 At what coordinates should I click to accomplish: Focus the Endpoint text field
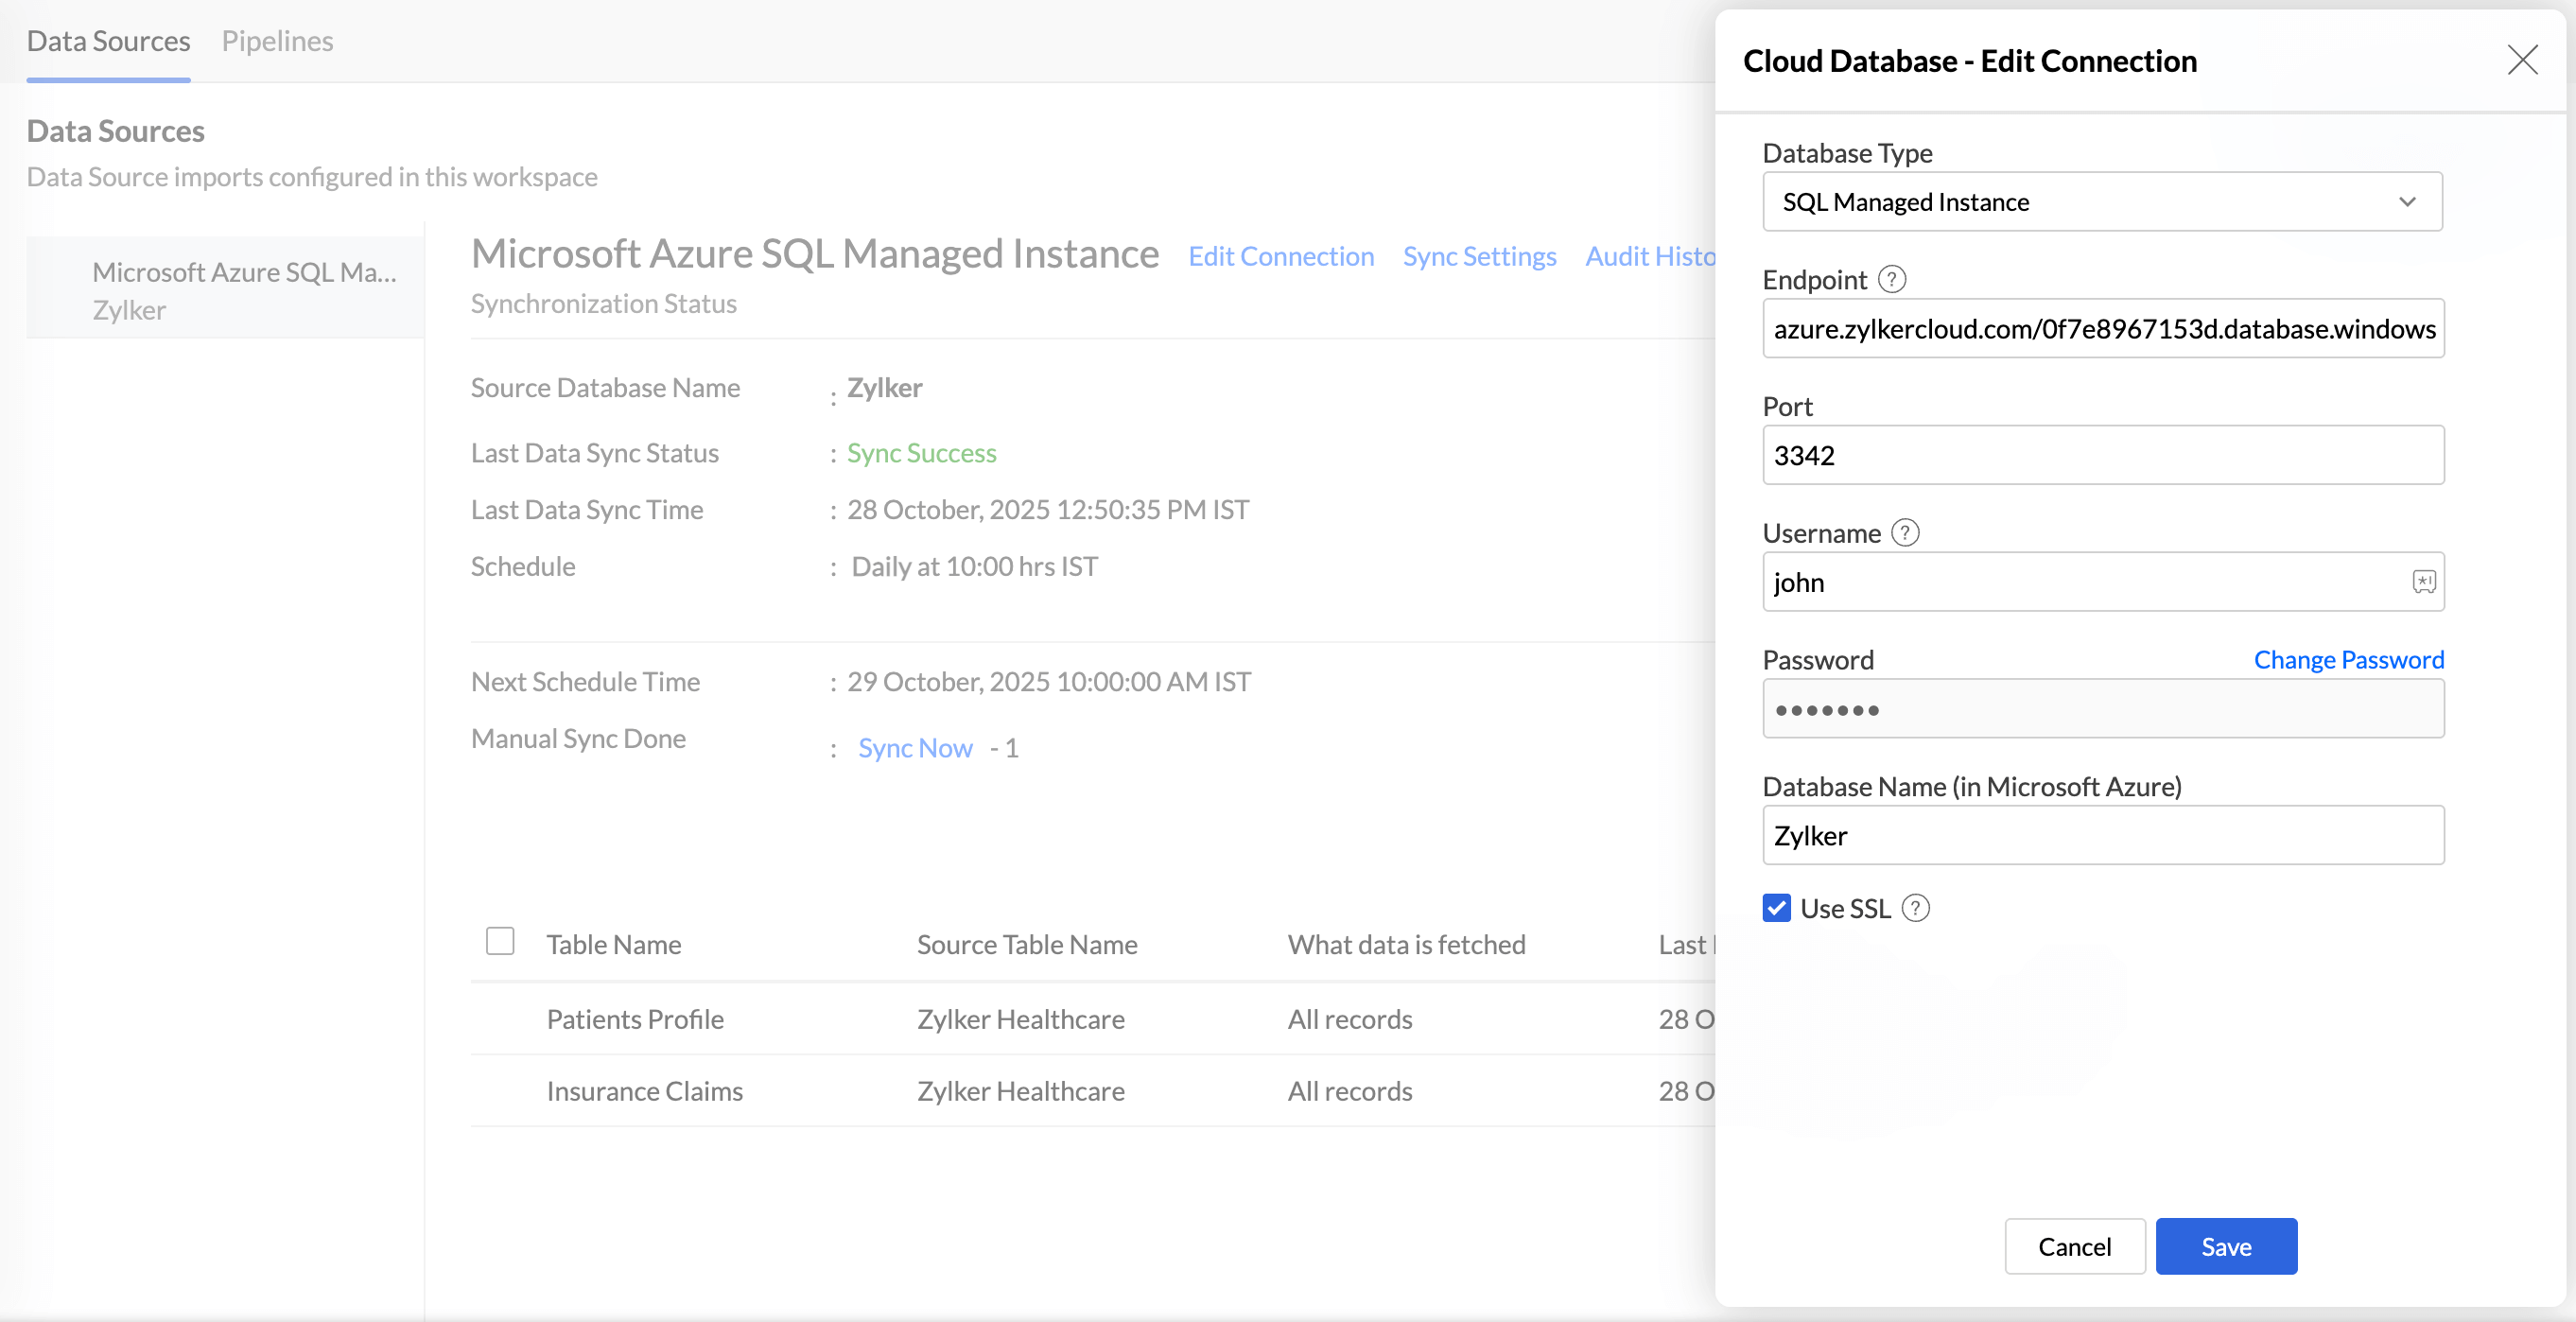(2102, 329)
